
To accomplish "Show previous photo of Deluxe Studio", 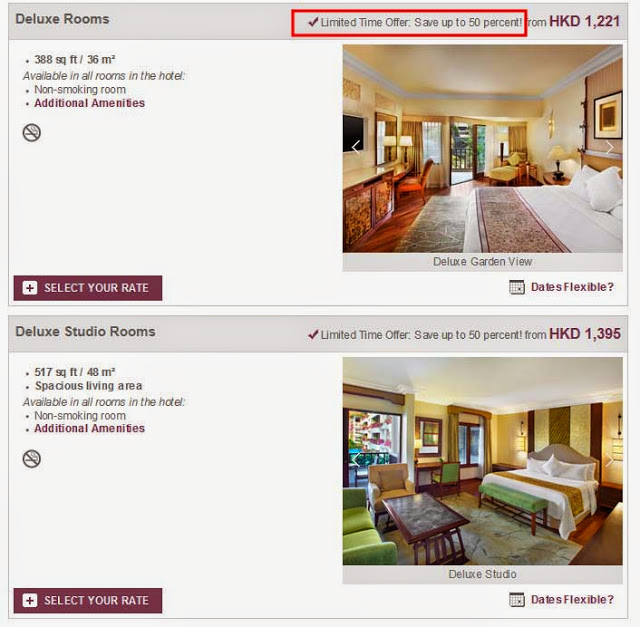I will [x=356, y=460].
